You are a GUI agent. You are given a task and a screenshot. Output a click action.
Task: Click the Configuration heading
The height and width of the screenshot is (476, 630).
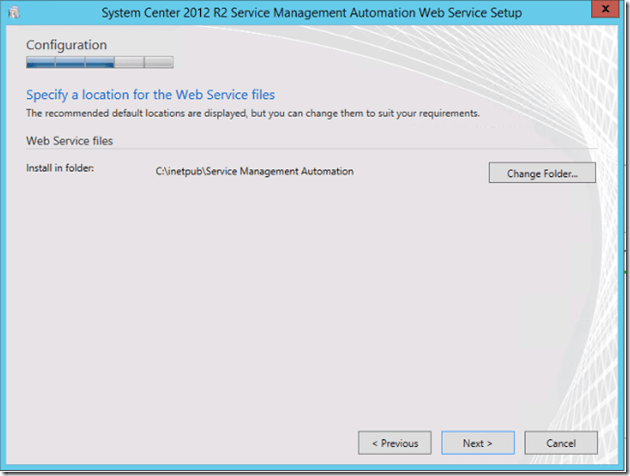[66, 45]
